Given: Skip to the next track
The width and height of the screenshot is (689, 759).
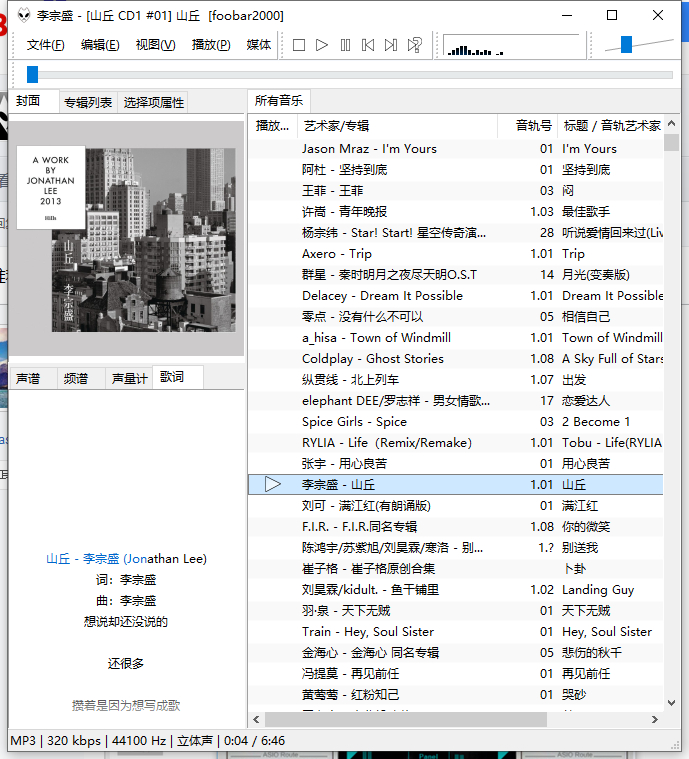Looking at the screenshot, I should [x=391, y=46].
